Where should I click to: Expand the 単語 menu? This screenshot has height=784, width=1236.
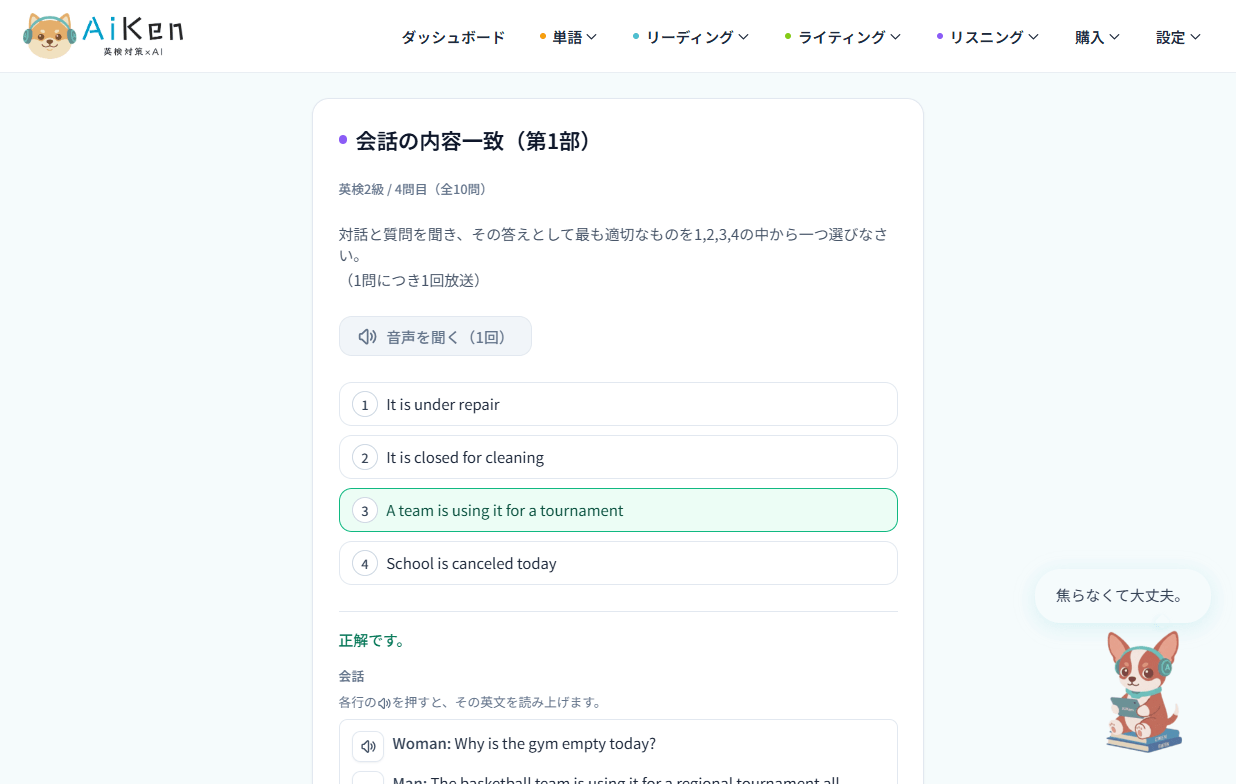(x=568, y=37)
